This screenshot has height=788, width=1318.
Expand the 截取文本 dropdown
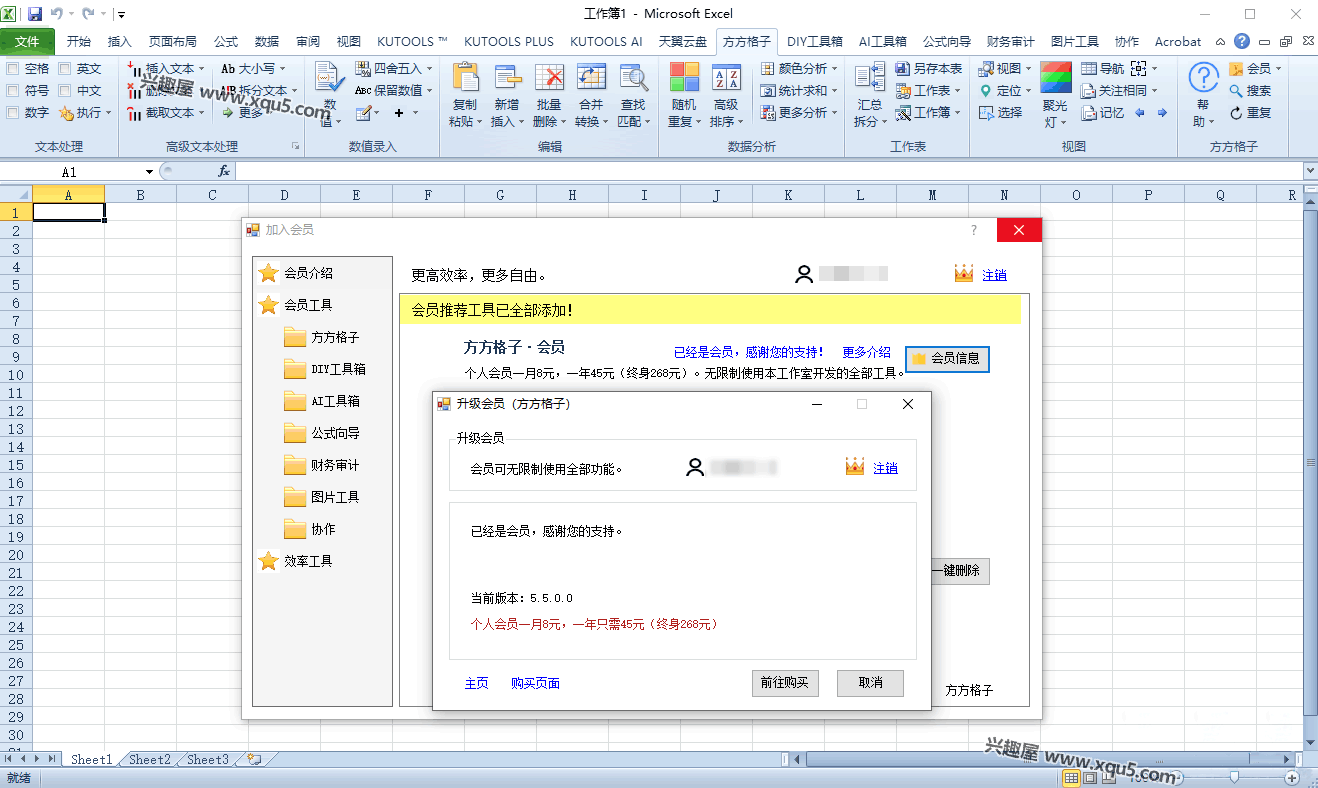pos(201,113)
